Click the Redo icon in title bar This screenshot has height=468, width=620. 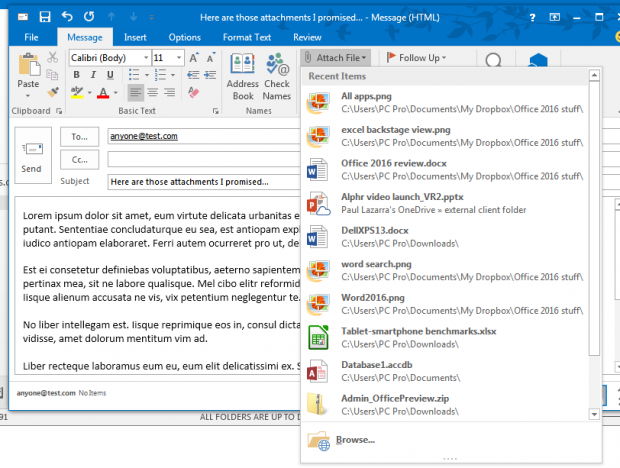[89, 17]
